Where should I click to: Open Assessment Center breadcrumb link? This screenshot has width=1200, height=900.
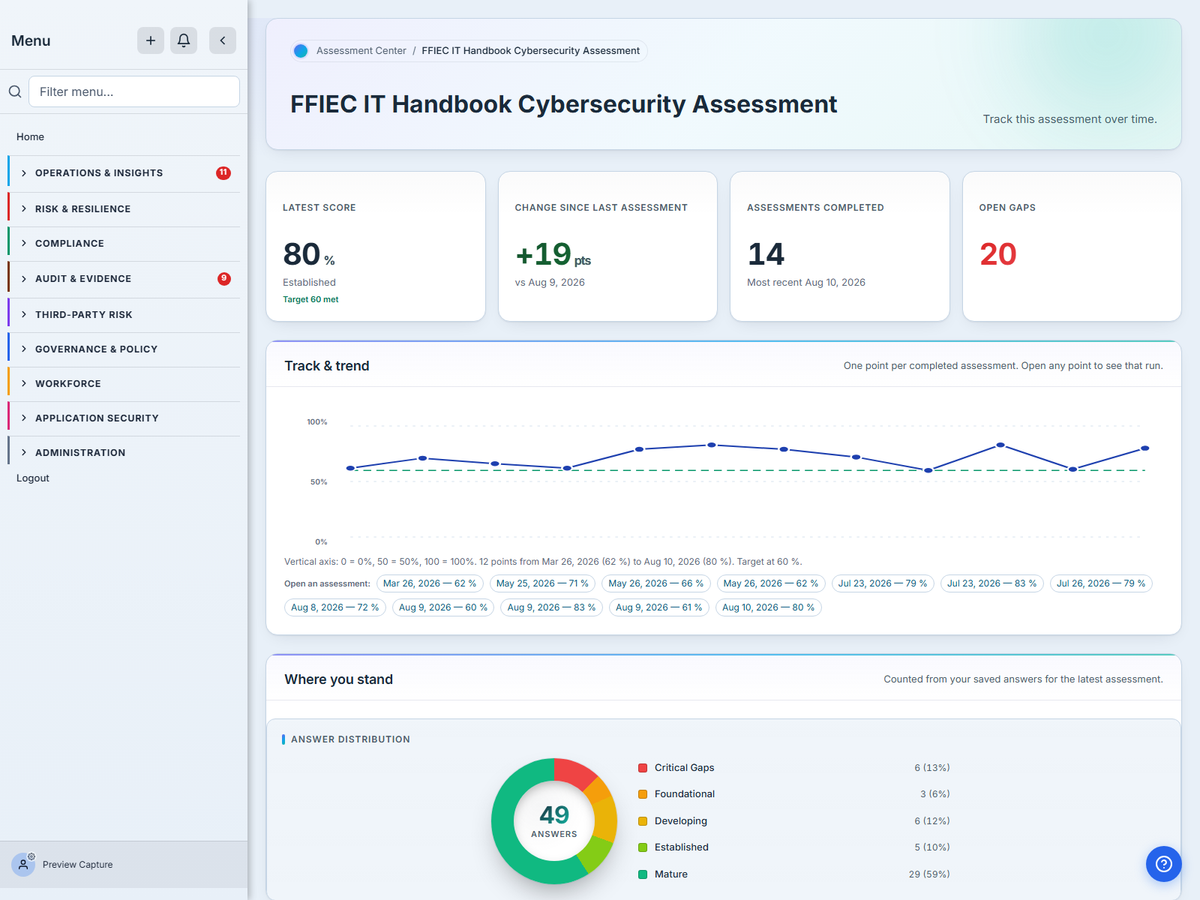(x=361, y=50)
